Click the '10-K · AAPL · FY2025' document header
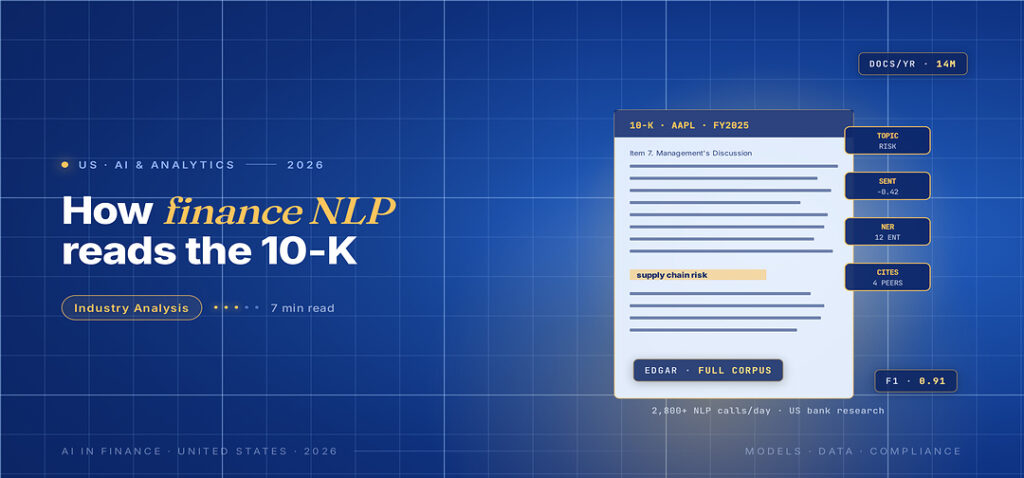This screenshot has width=1024, height=478. tap(733, 124)
